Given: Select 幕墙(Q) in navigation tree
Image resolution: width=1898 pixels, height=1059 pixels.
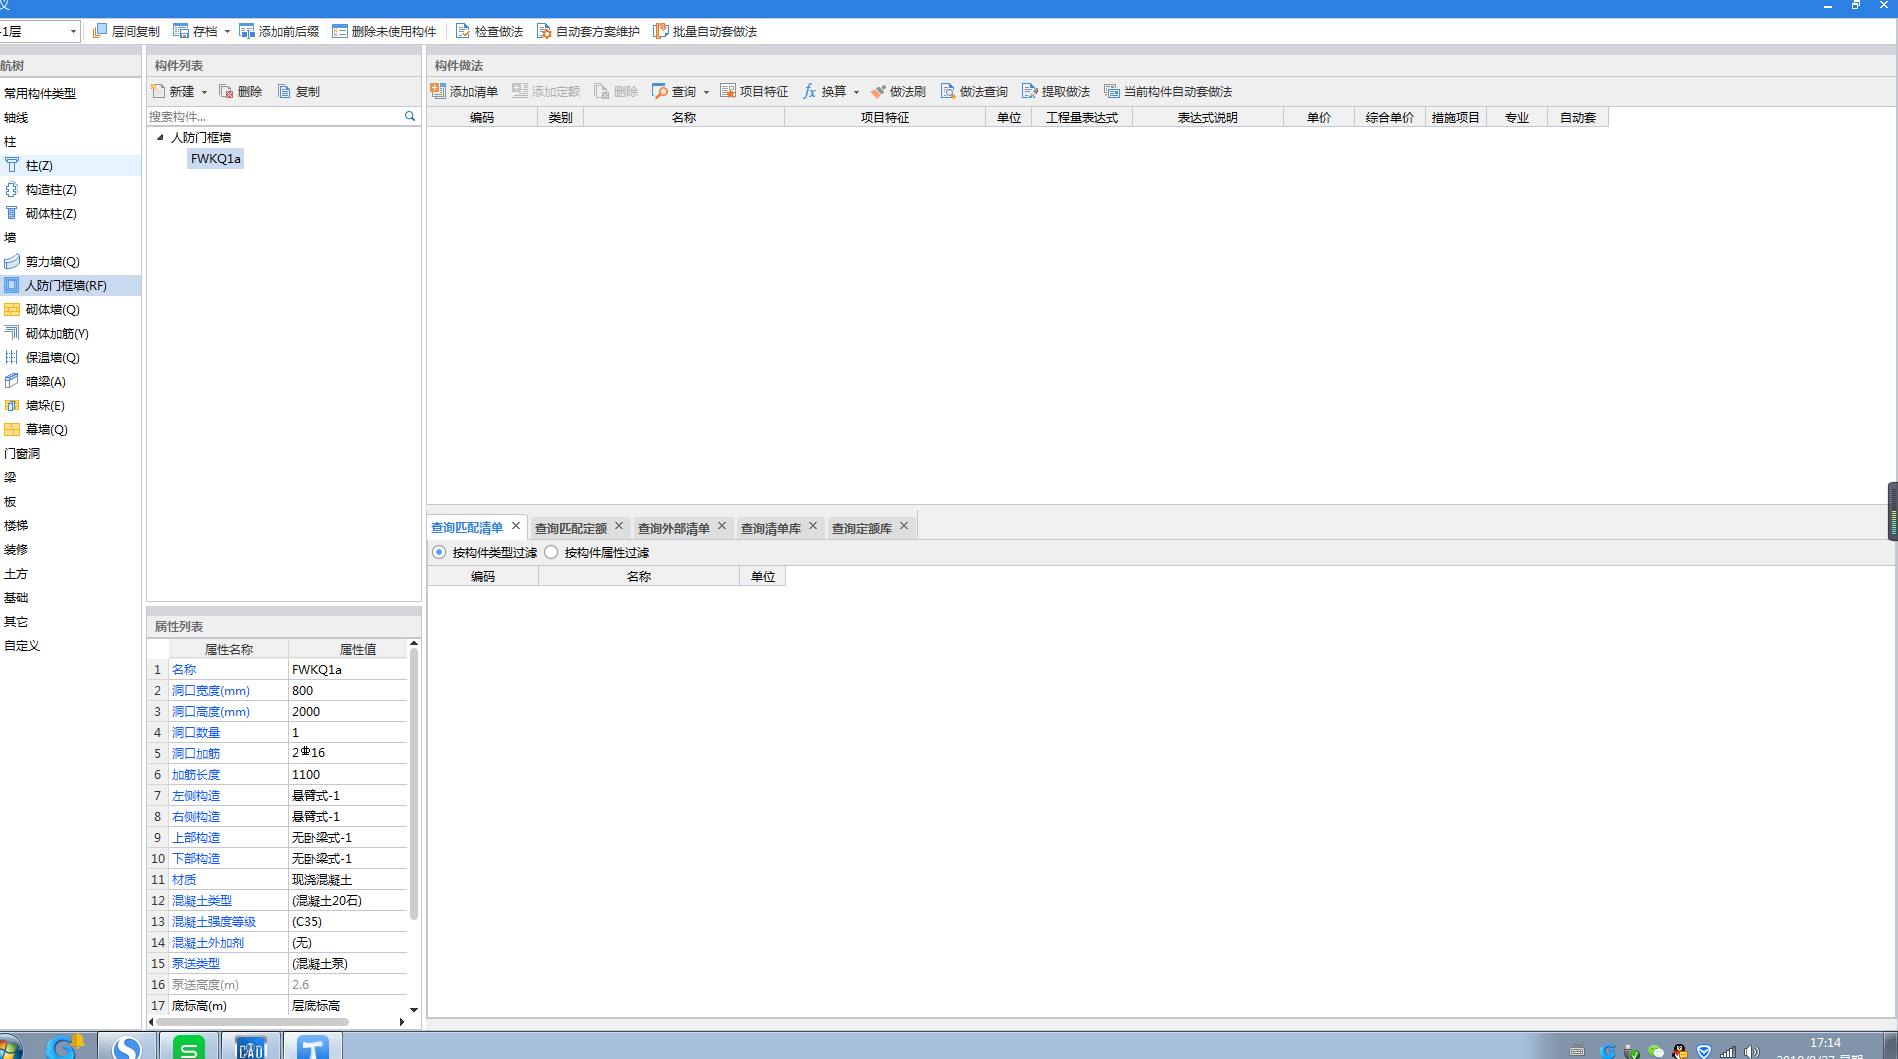Looking at the screenshot, I should [x=46, y=430].
